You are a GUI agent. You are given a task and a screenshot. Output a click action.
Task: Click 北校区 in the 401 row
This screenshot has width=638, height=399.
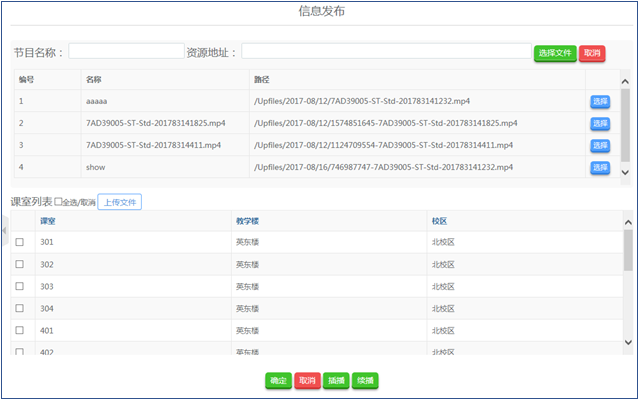[443, 331]
